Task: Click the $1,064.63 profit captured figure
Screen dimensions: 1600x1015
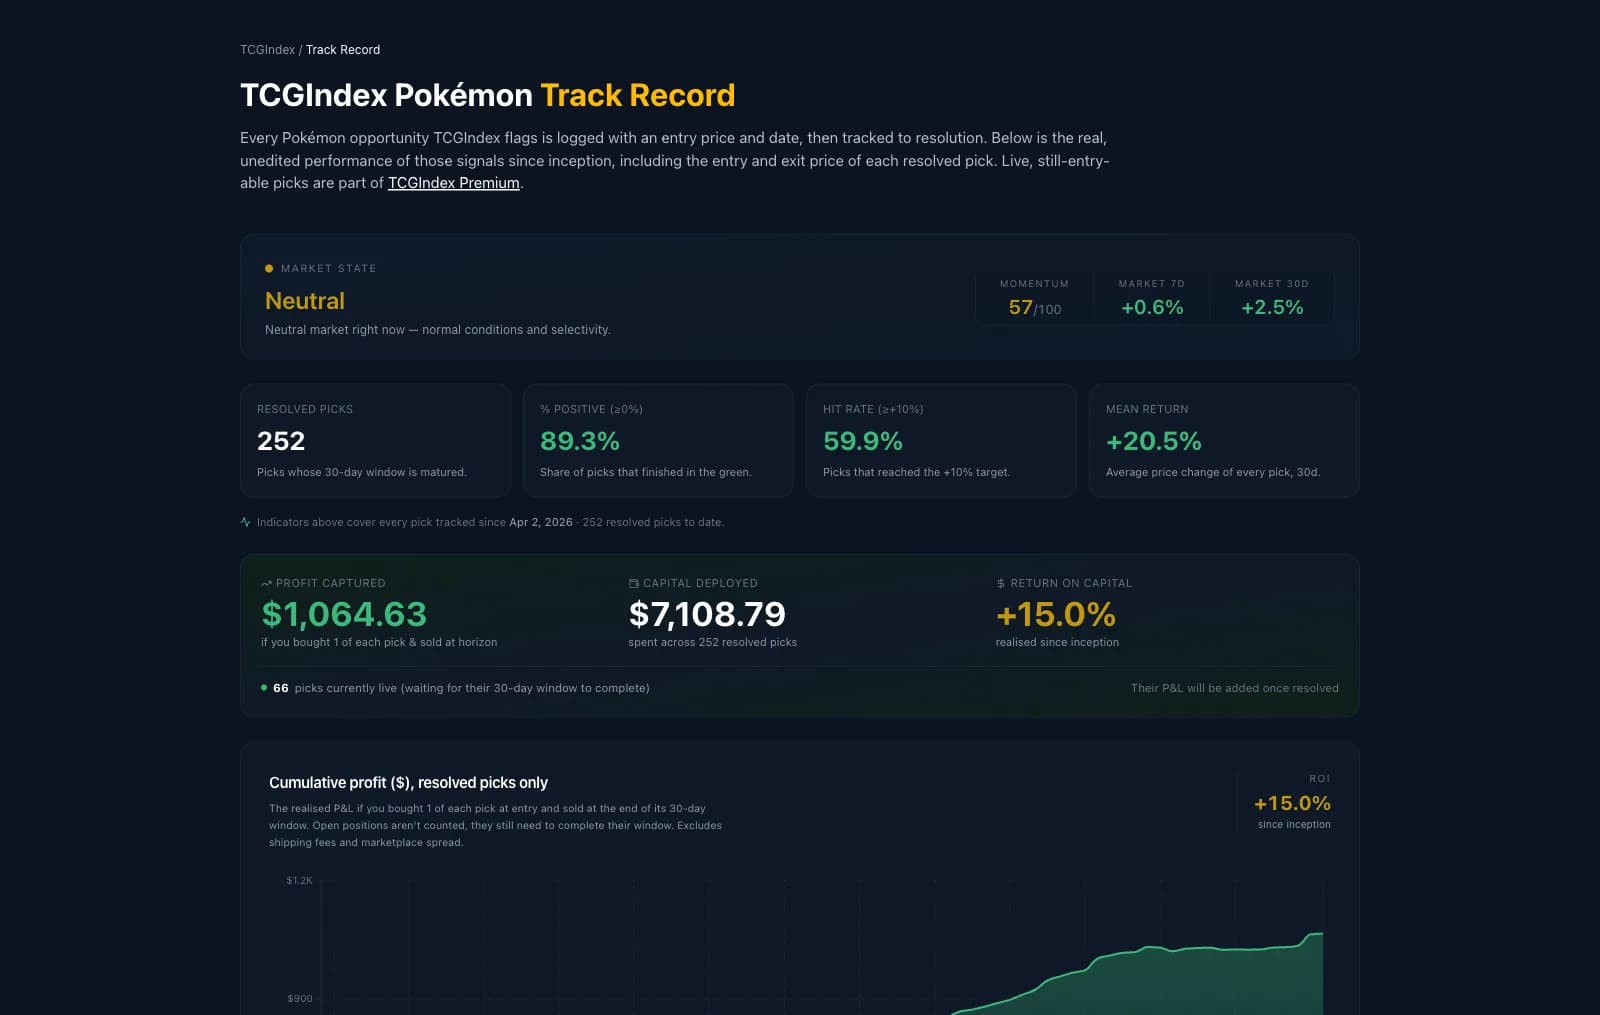Action: (344, 614)
